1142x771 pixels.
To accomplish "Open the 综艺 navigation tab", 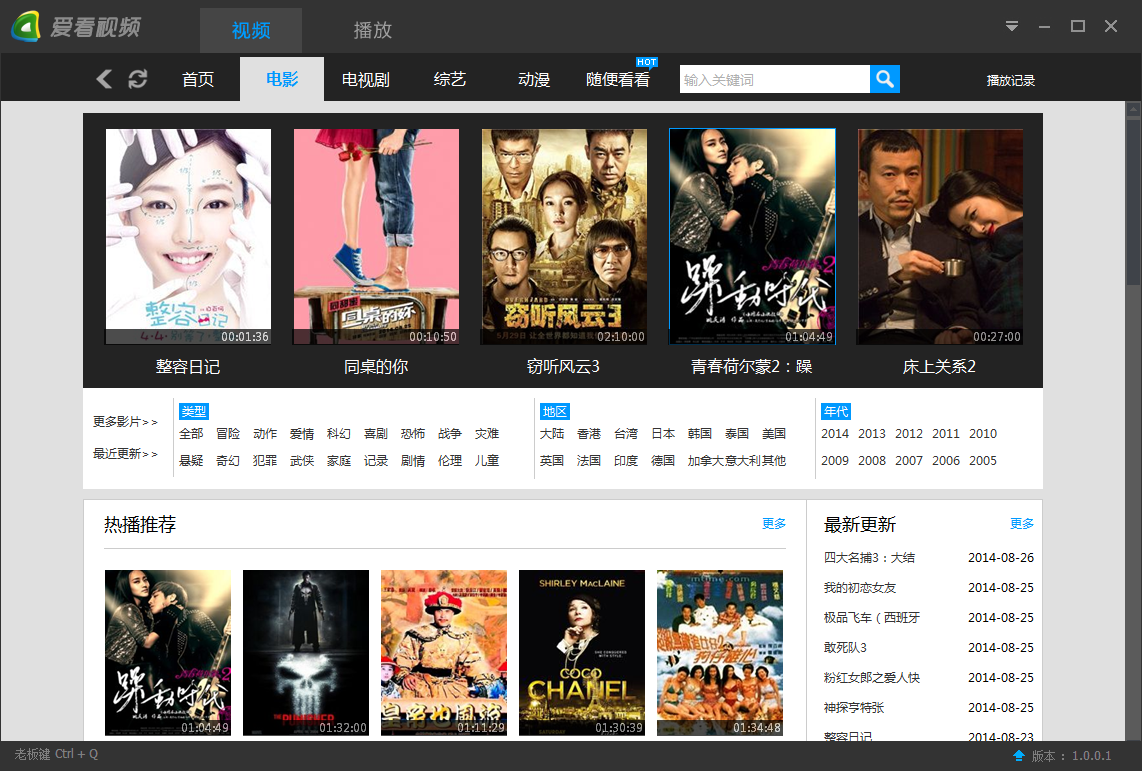I will [449, 79].
